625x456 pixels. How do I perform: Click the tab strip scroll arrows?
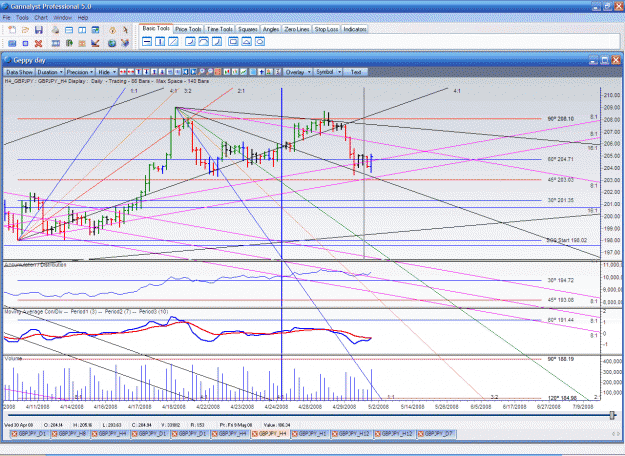616,434
